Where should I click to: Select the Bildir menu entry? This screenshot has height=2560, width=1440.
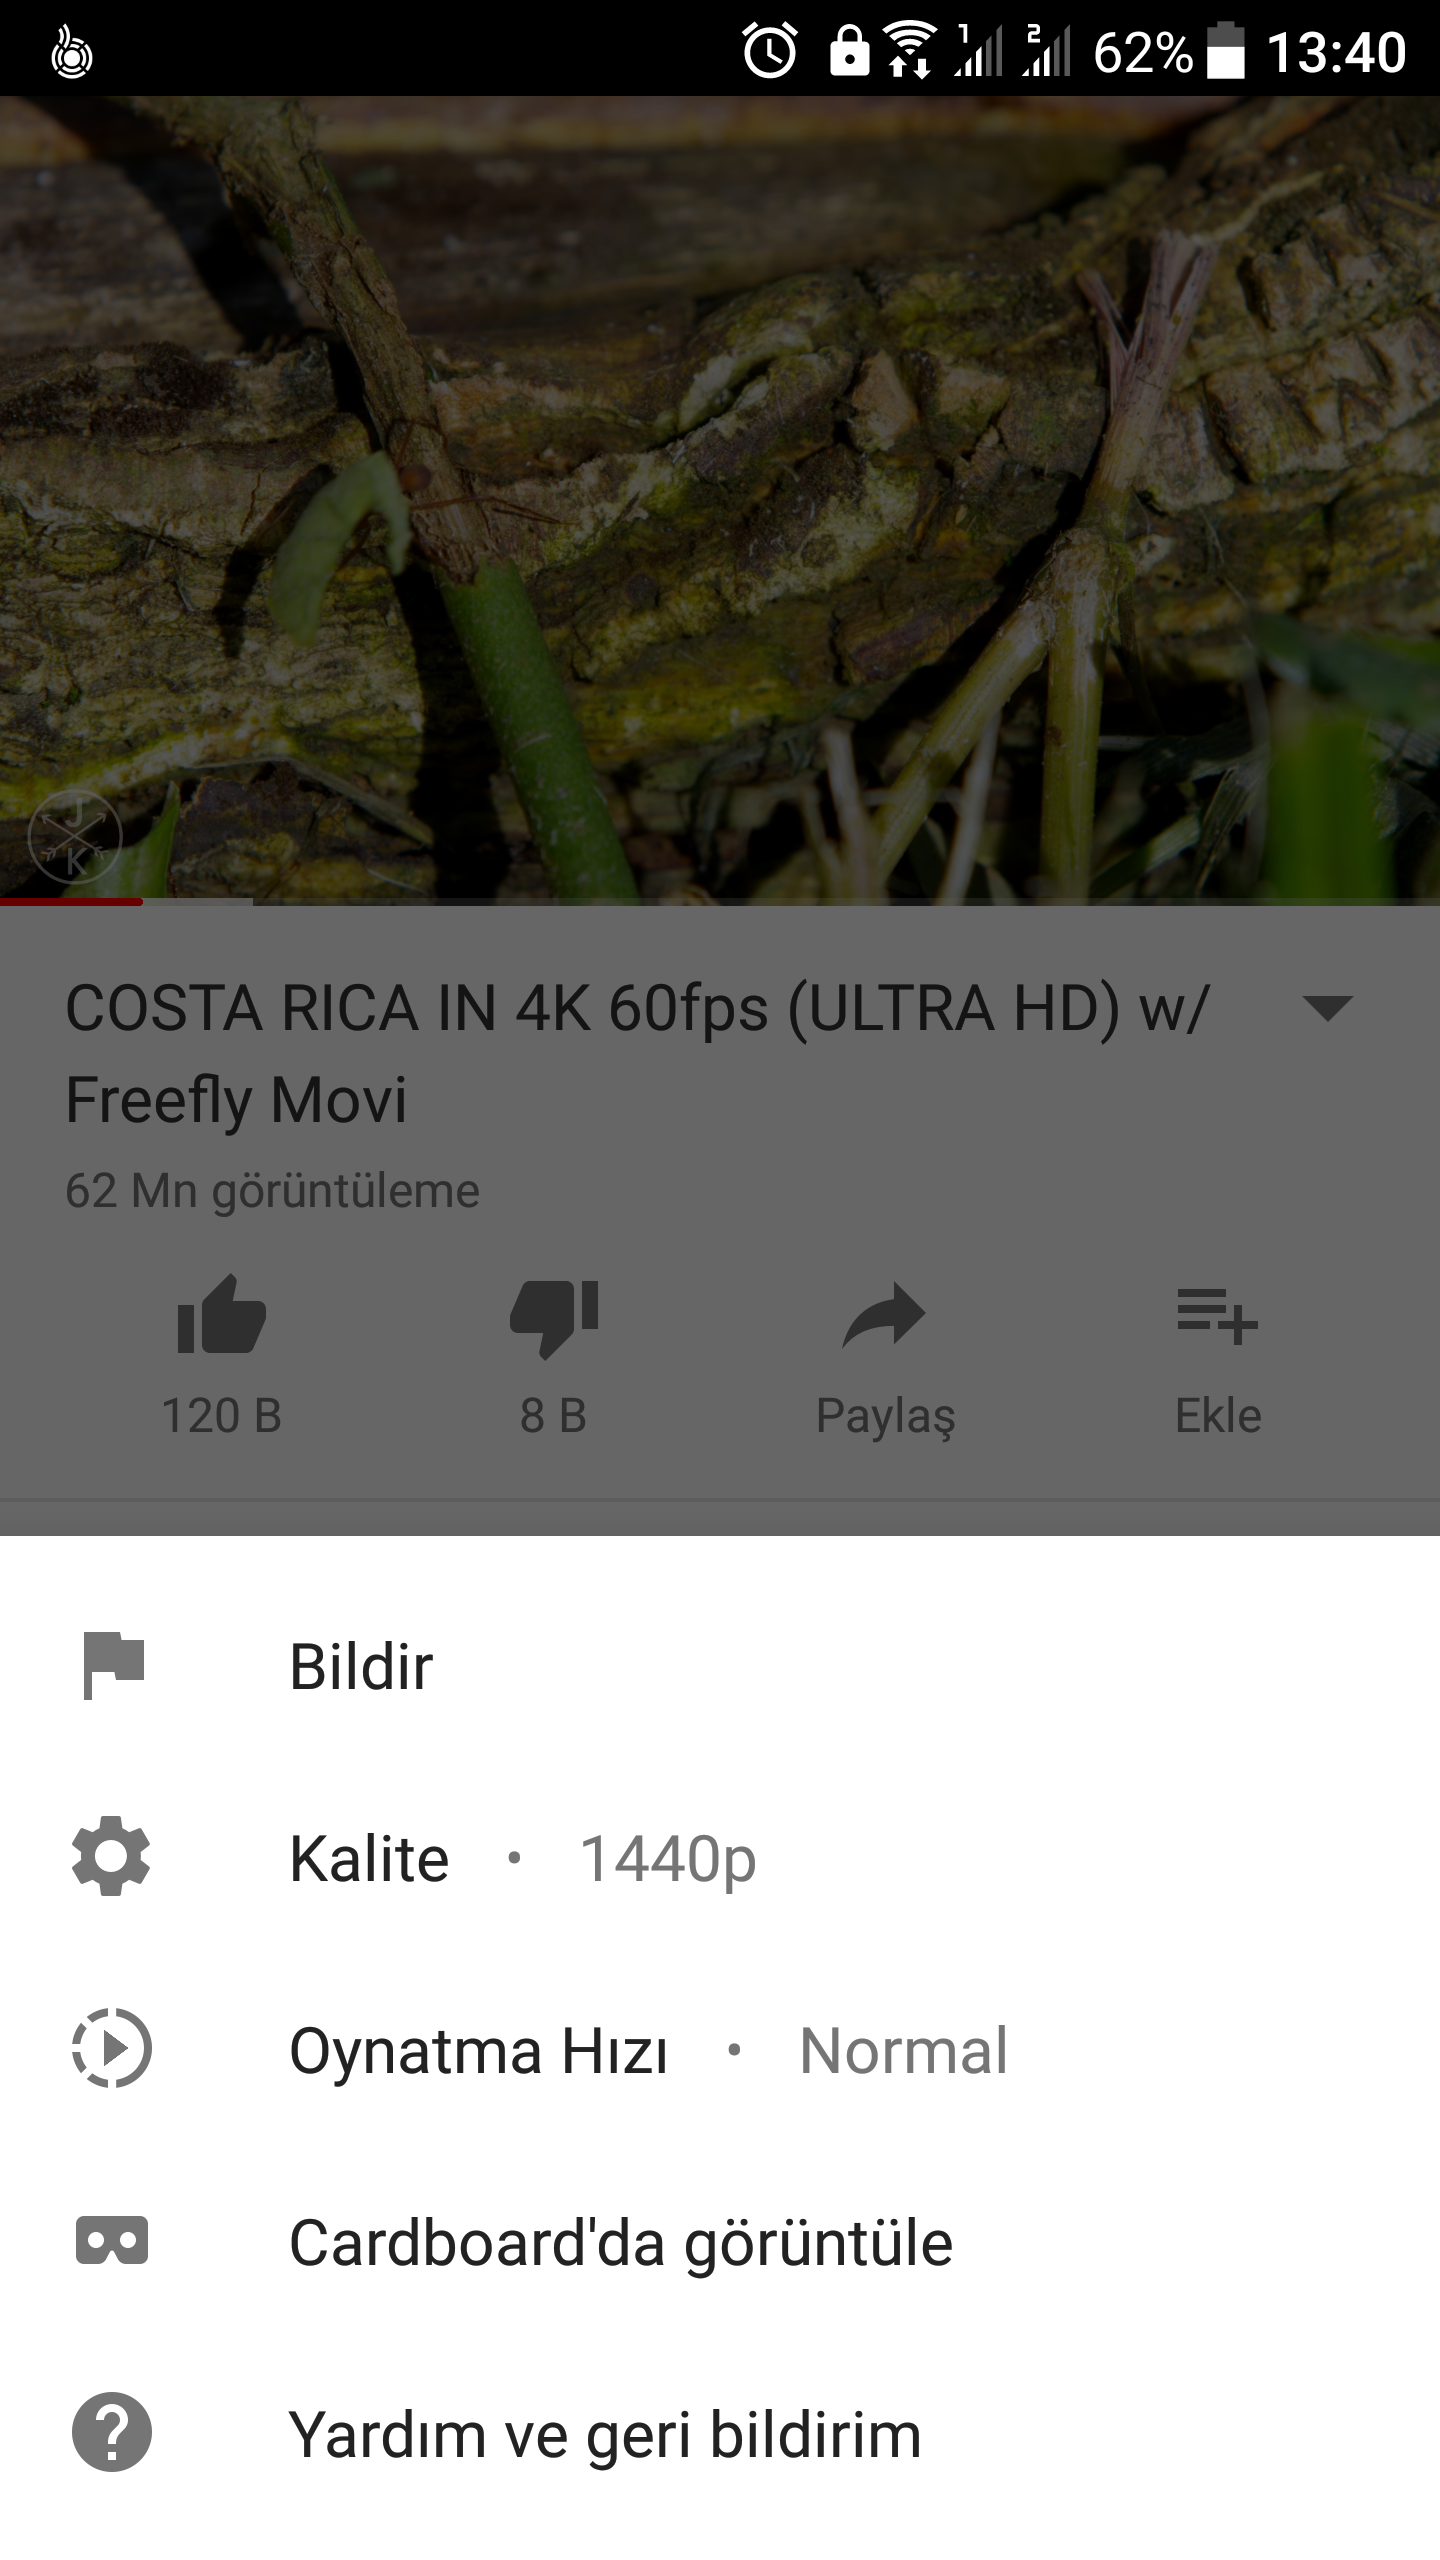tap(720, 1665)
